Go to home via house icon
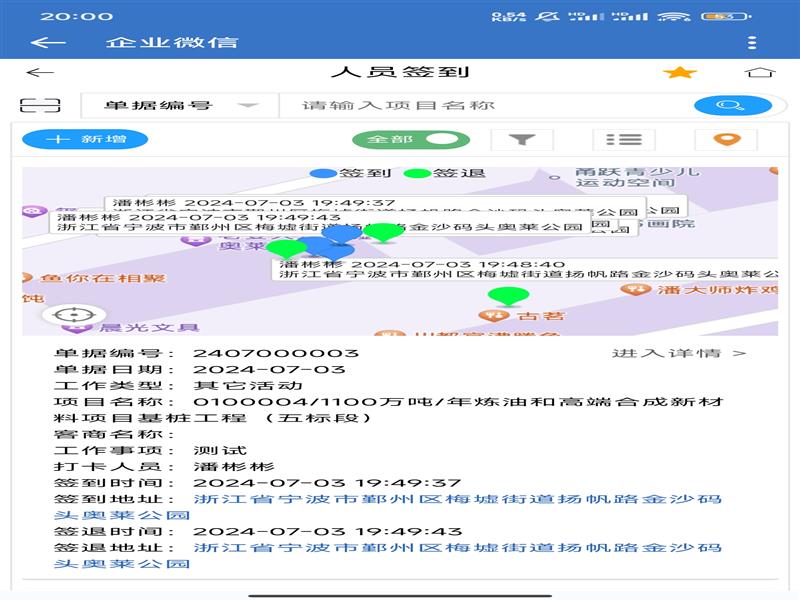 click(x=760, y=73)
